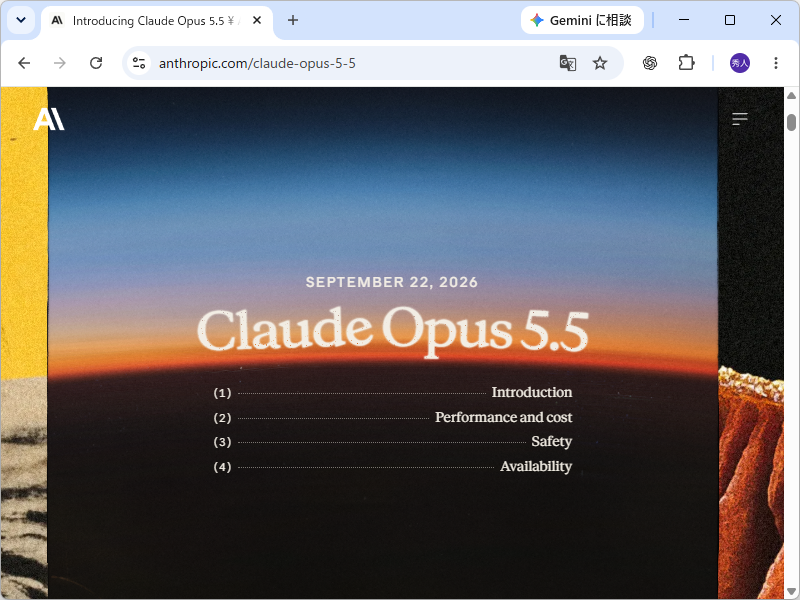The image size is (800, 600).
Task: View site information icon in address bar
Action: [x=139, y=63]
